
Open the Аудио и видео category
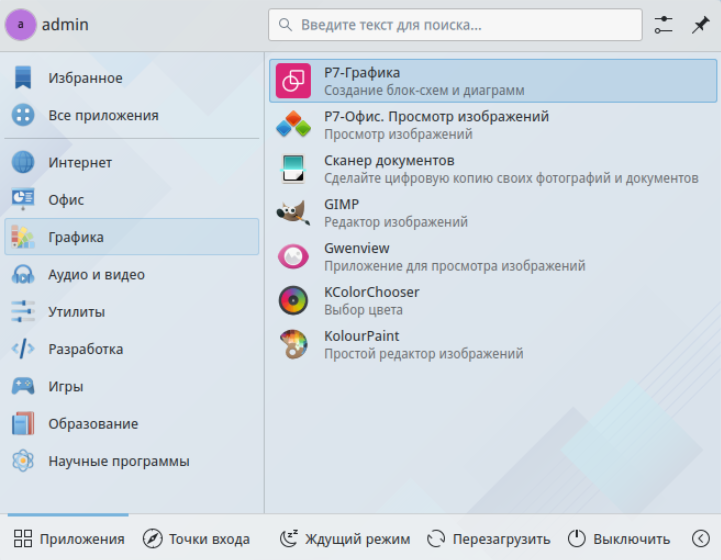click(132, 274)
